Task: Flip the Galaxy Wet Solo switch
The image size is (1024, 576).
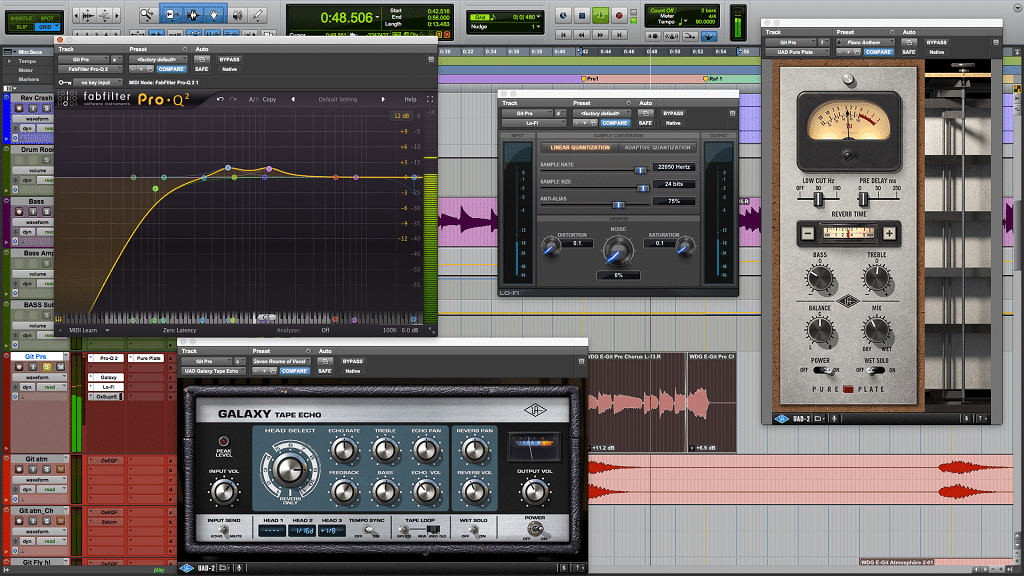Action: (473, 531)
